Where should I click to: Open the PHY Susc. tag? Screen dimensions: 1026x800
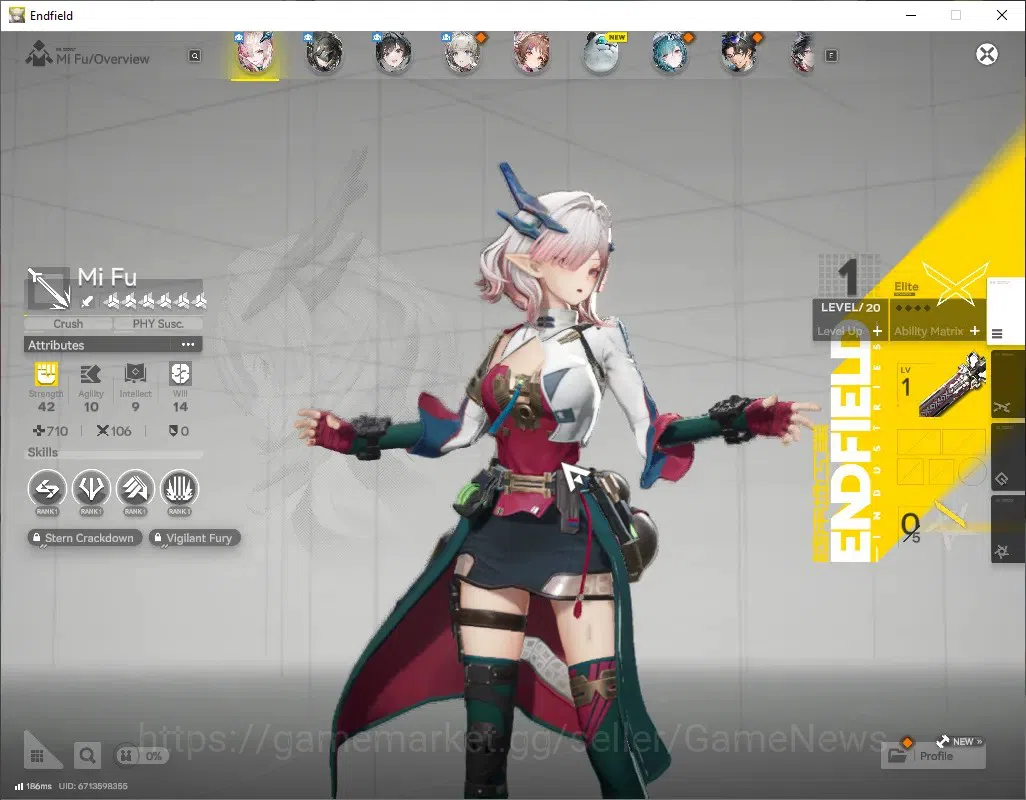pos(158,324)
